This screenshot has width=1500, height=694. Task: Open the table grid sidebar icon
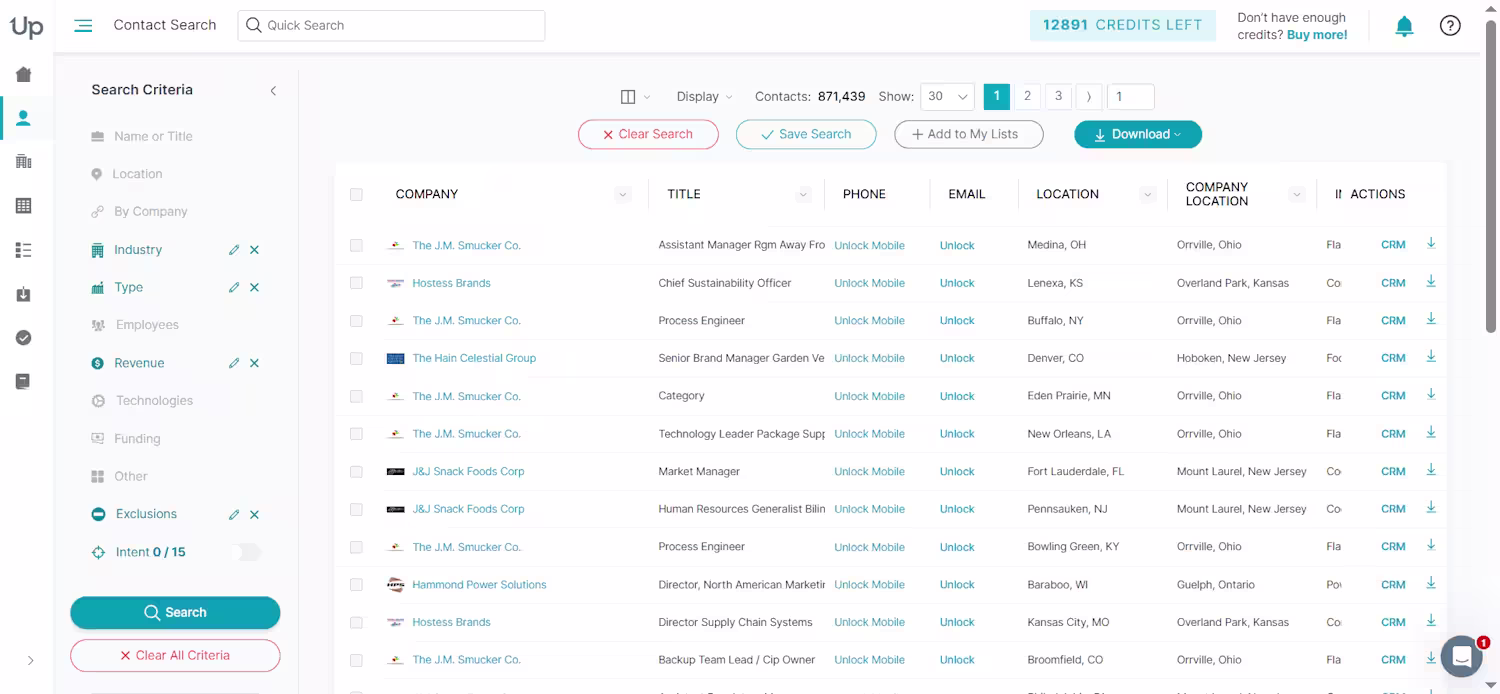coord(24,205)
